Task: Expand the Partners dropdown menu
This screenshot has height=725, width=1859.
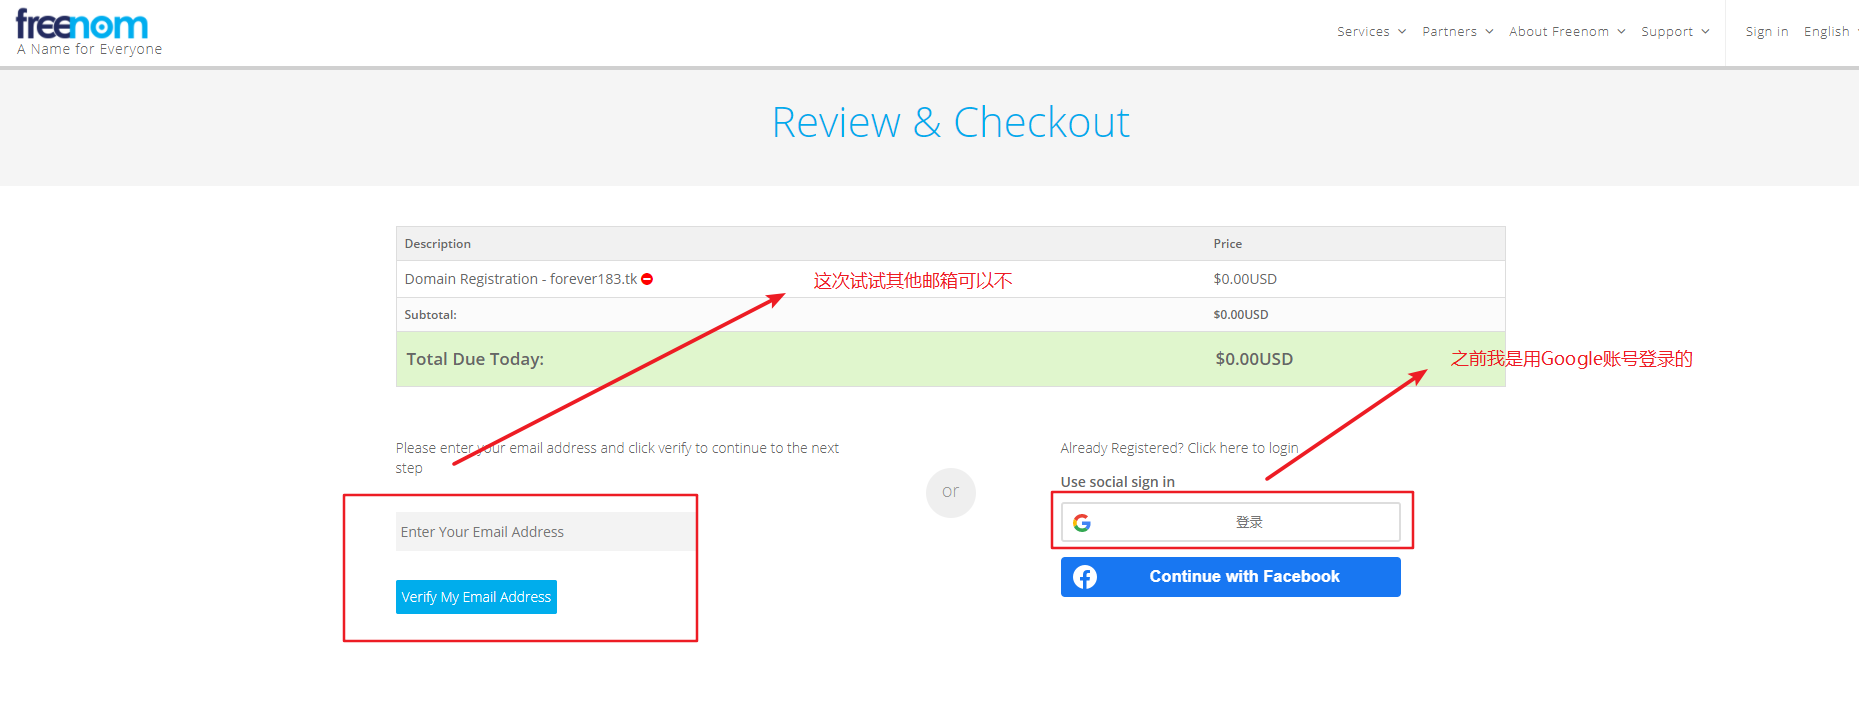Action: pyautogui.click(x=1458, y=32)
